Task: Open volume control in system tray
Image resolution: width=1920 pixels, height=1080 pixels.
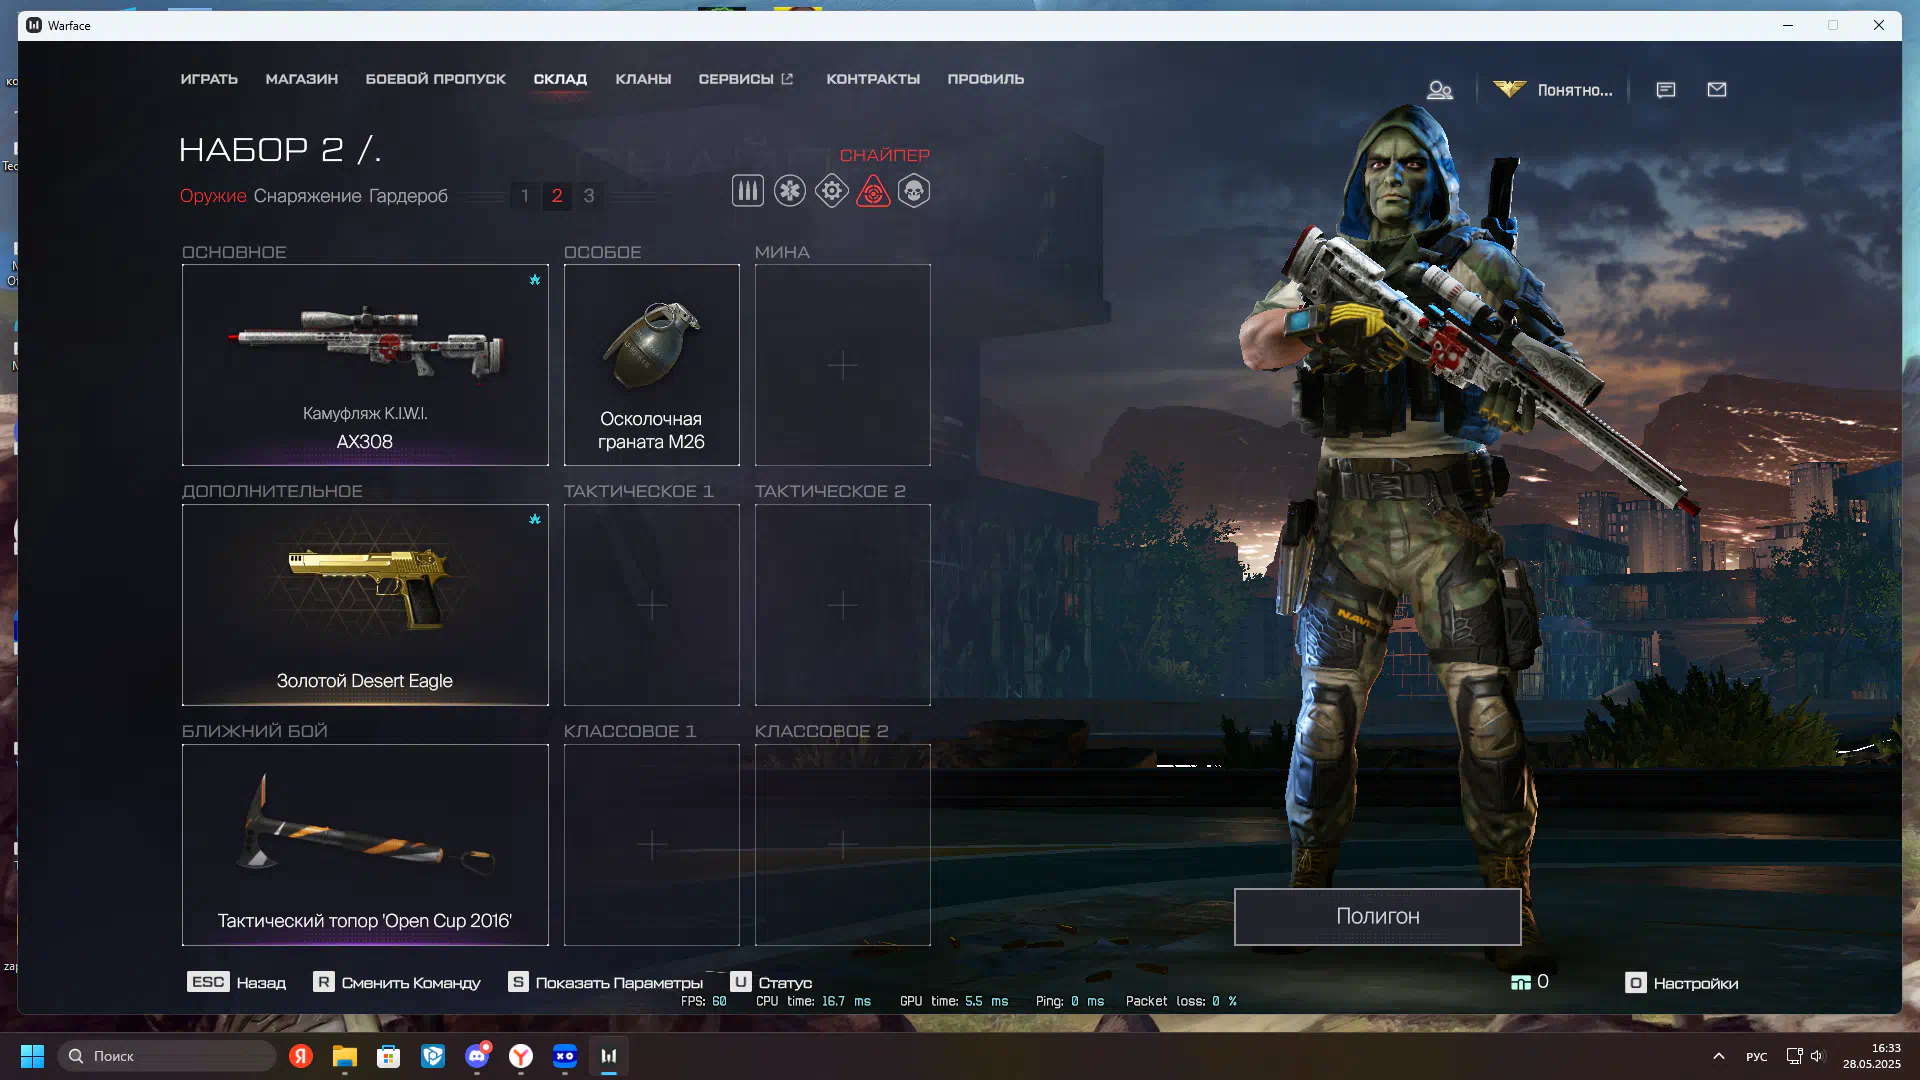Action: click(x=1817, y=1056)
